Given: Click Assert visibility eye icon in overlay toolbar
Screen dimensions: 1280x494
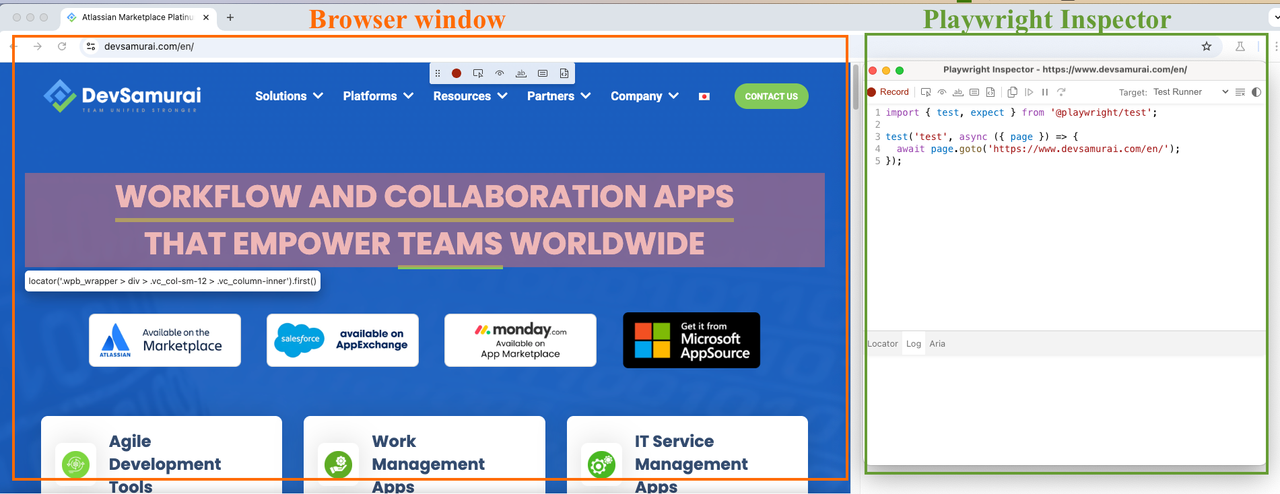Looking at the screenshot, I should (499, 73).
